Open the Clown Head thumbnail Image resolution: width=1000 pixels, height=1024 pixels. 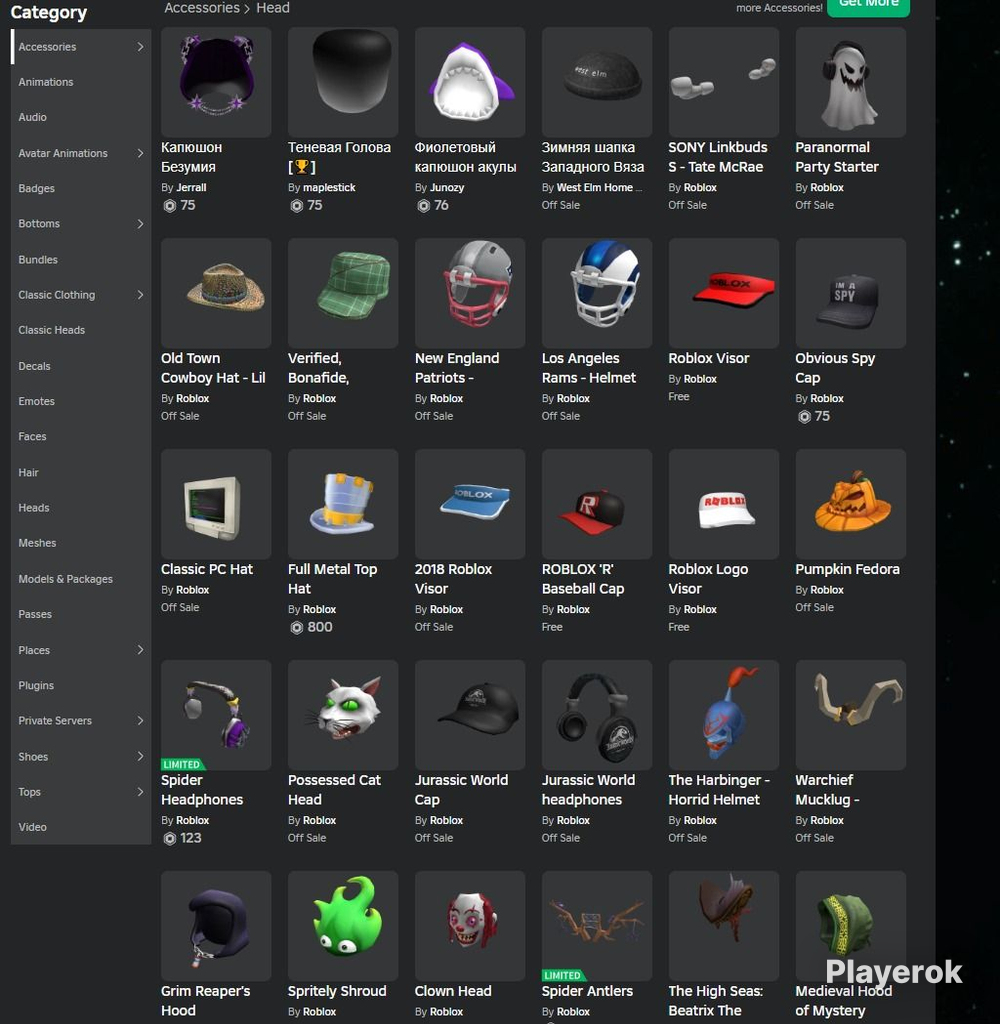click(x=470, y=926)
